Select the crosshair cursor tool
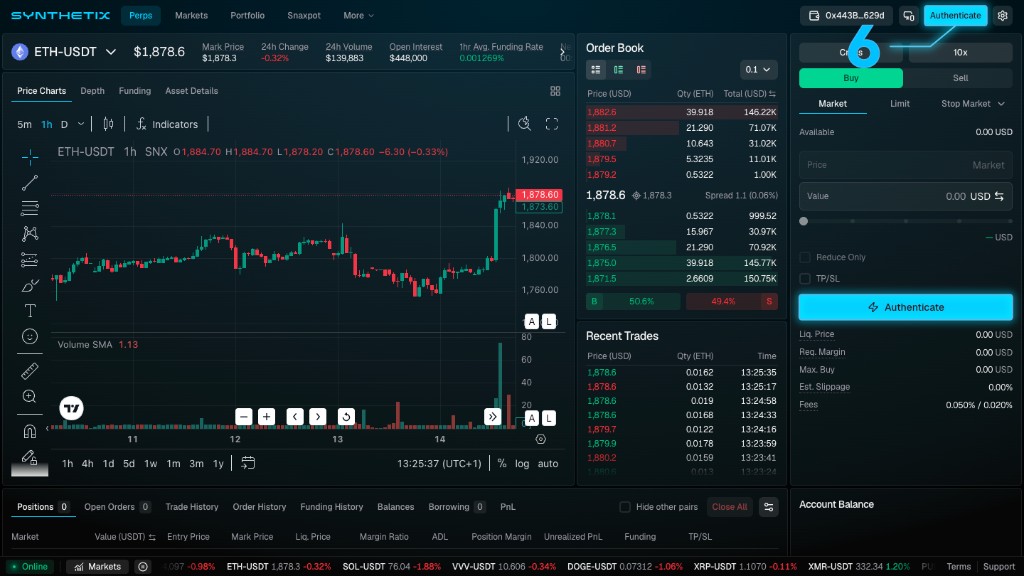 click(29, 157)
